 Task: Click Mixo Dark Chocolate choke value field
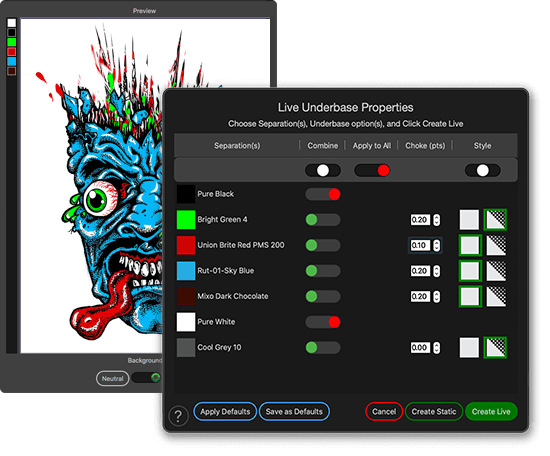tap(420, 296)
